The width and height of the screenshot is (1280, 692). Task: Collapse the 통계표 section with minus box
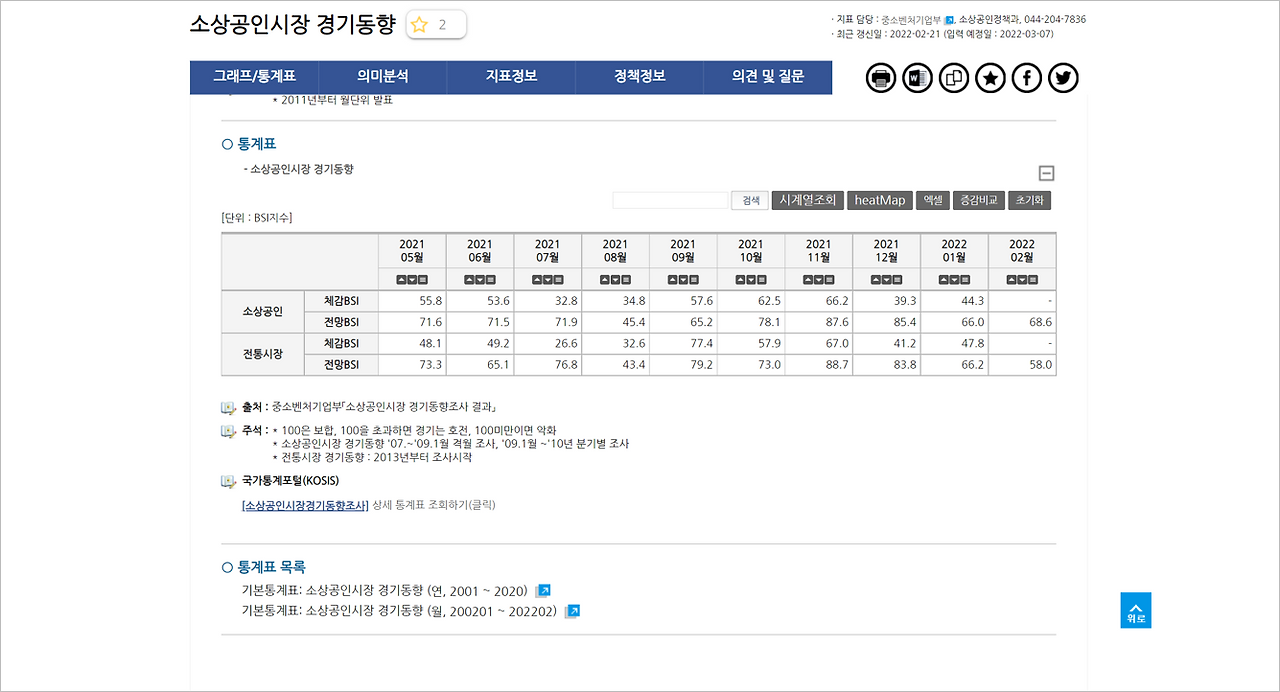(x=1047, y=173)
